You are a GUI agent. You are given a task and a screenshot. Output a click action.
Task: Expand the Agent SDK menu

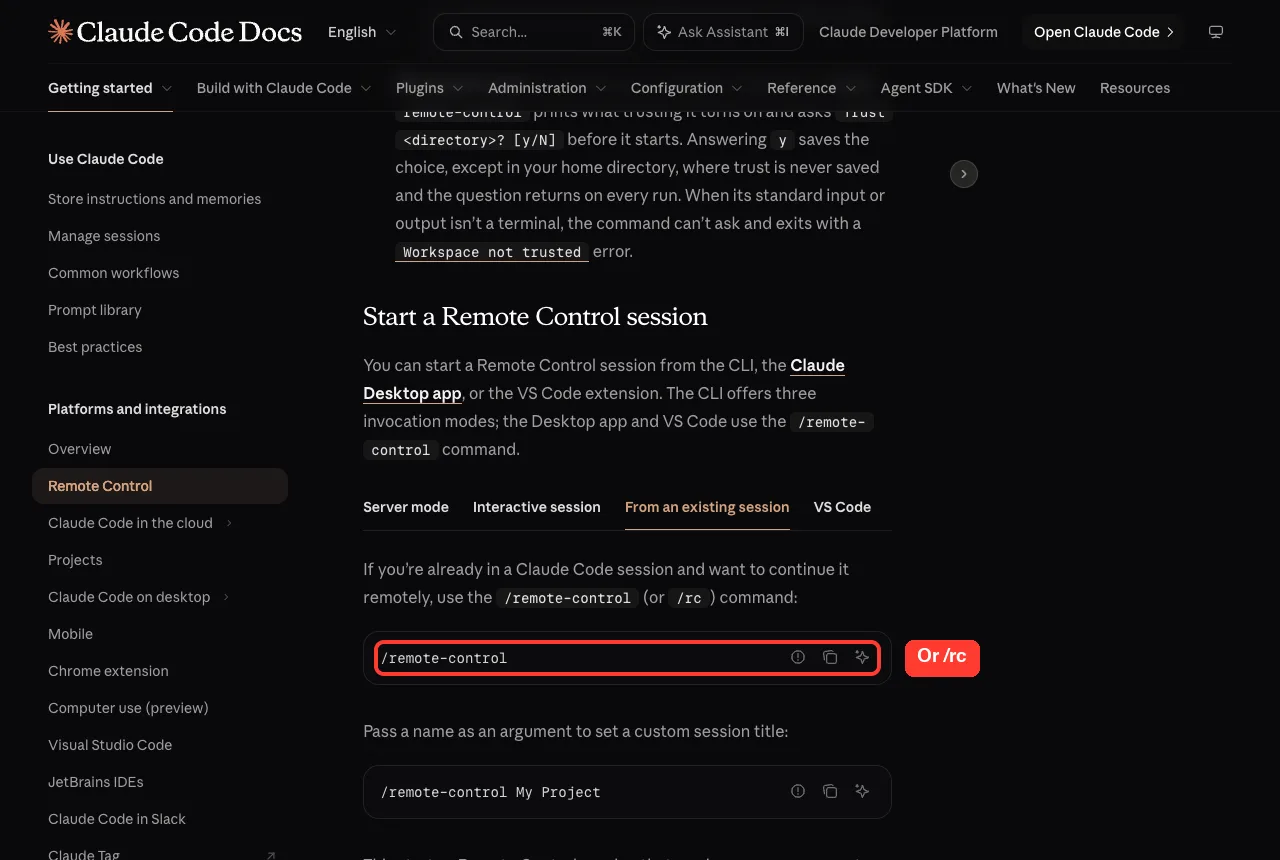[927, 88]
